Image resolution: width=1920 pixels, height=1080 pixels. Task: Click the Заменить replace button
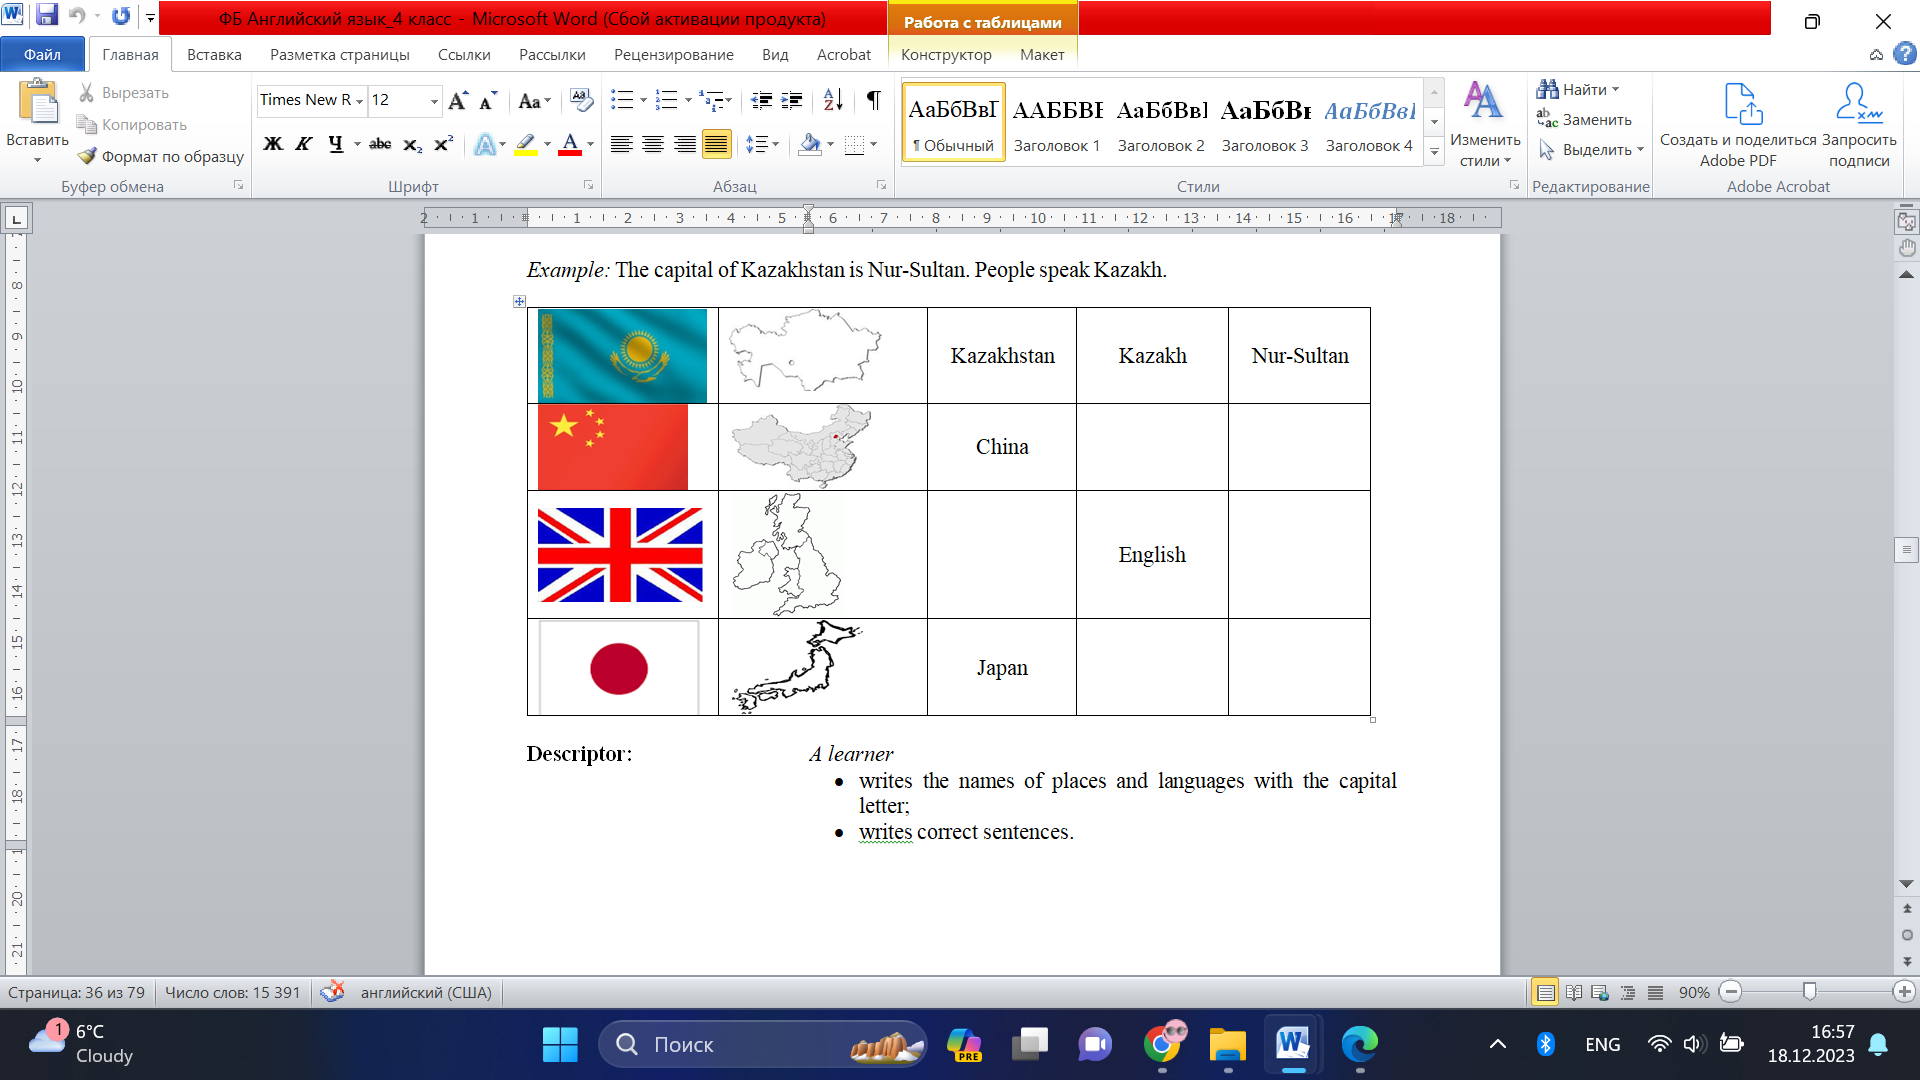1584,120
